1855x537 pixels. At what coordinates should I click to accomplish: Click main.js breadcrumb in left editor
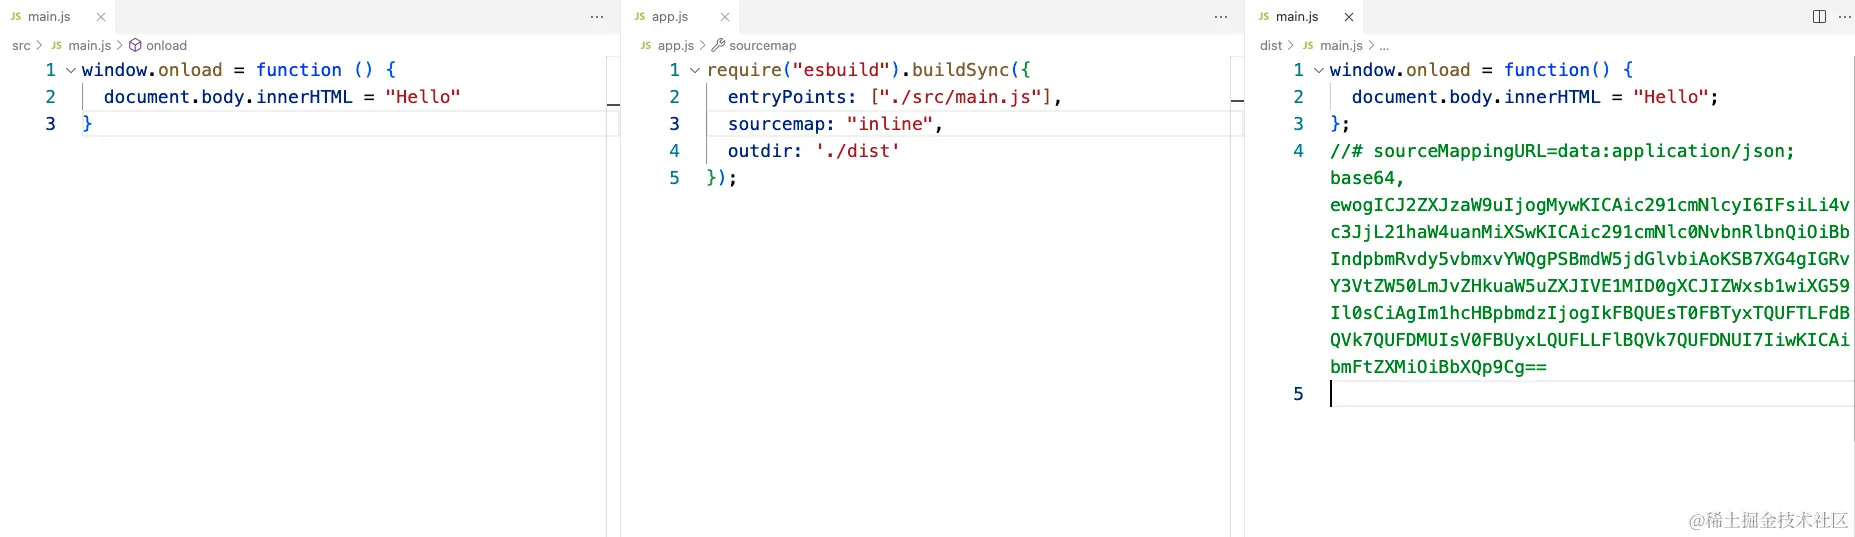[90, 46]
